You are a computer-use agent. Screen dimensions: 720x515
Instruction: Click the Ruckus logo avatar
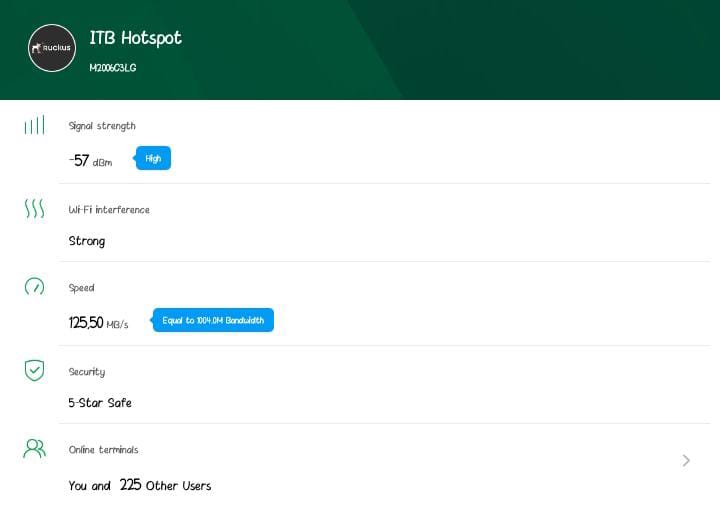tap(52, 48)
